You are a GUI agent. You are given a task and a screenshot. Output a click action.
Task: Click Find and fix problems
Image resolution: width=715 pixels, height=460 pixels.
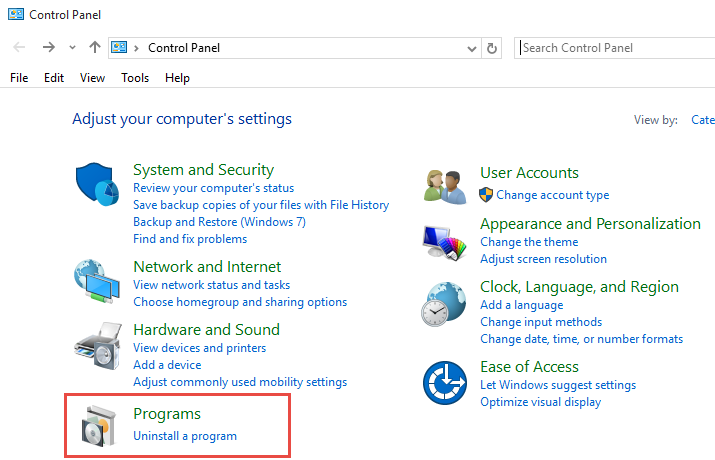tap(190, 239)
